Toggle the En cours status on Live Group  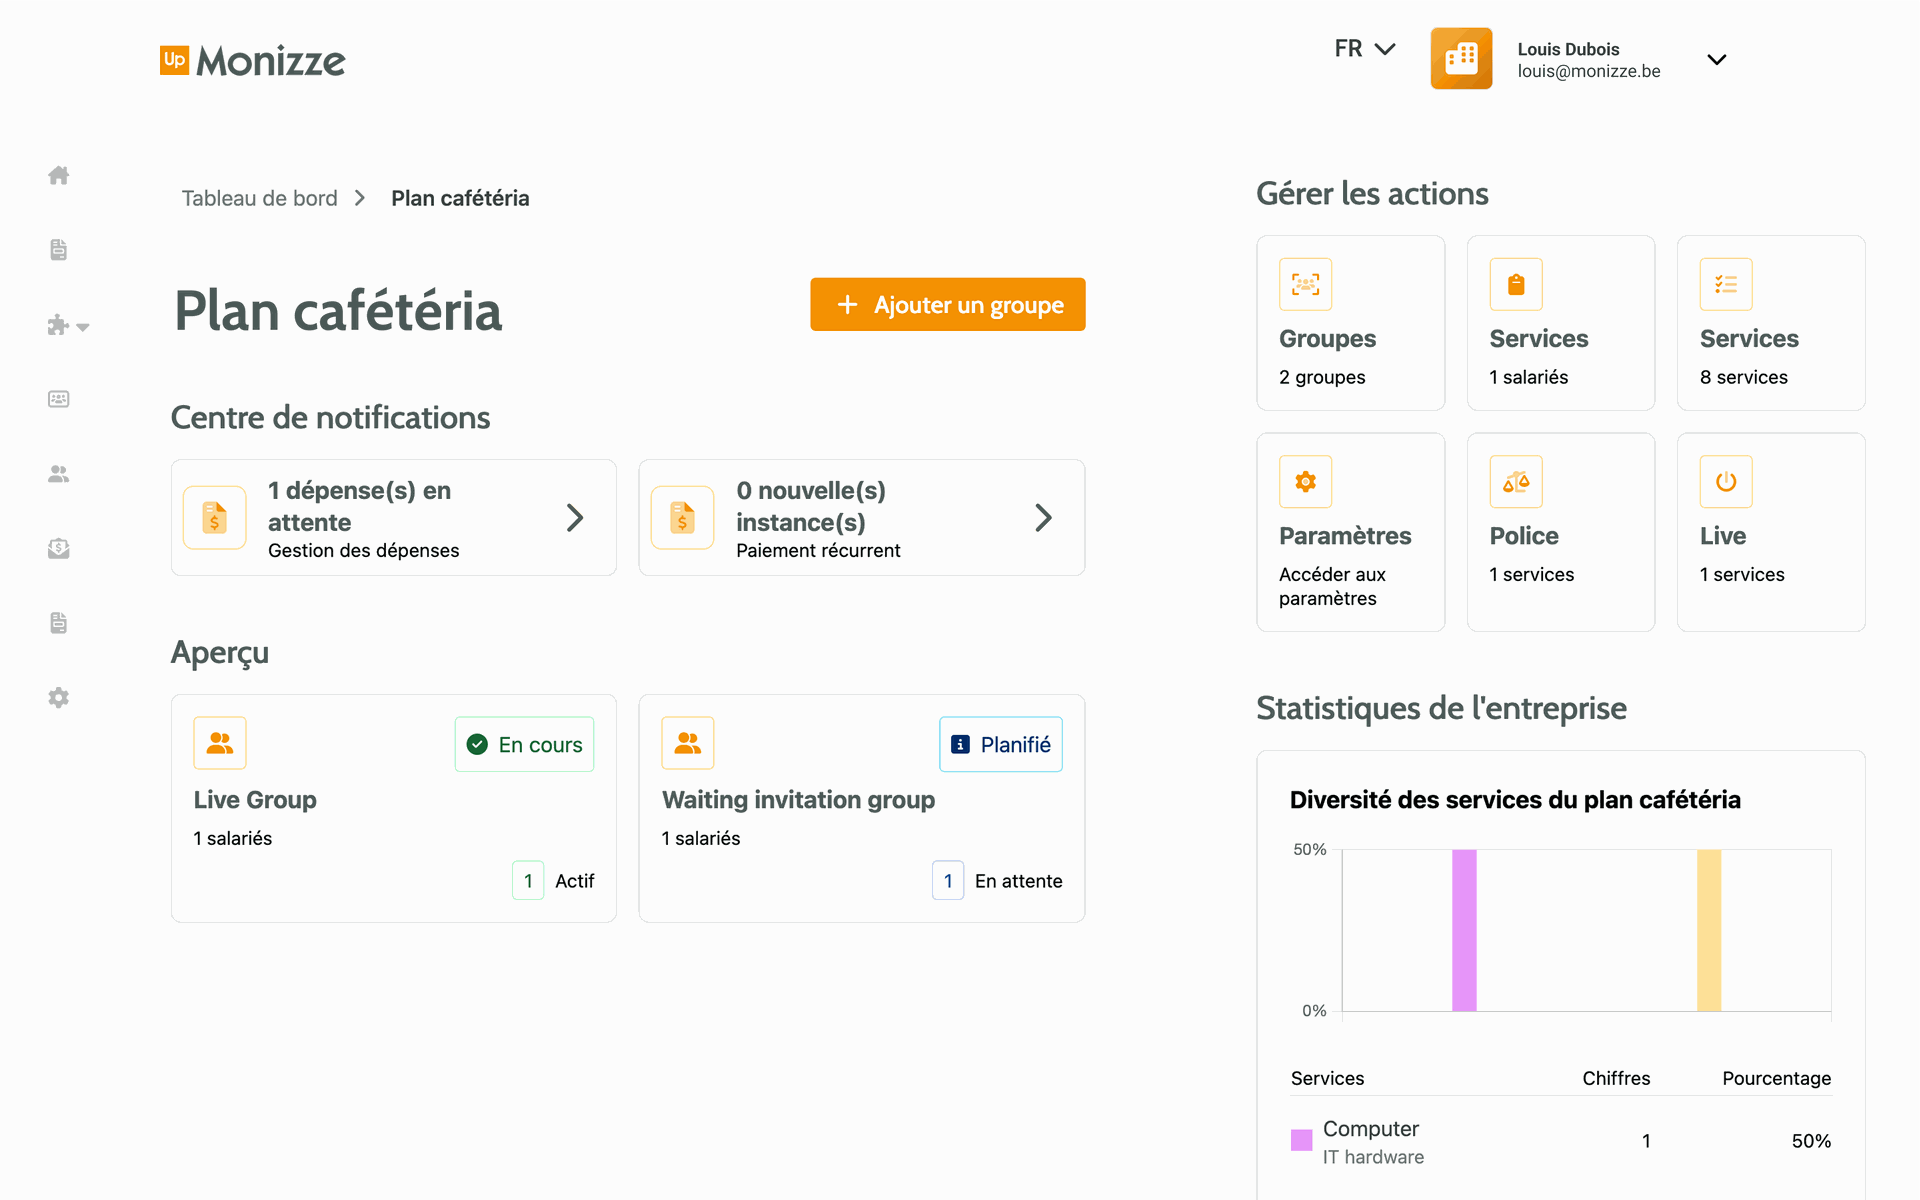524,744
